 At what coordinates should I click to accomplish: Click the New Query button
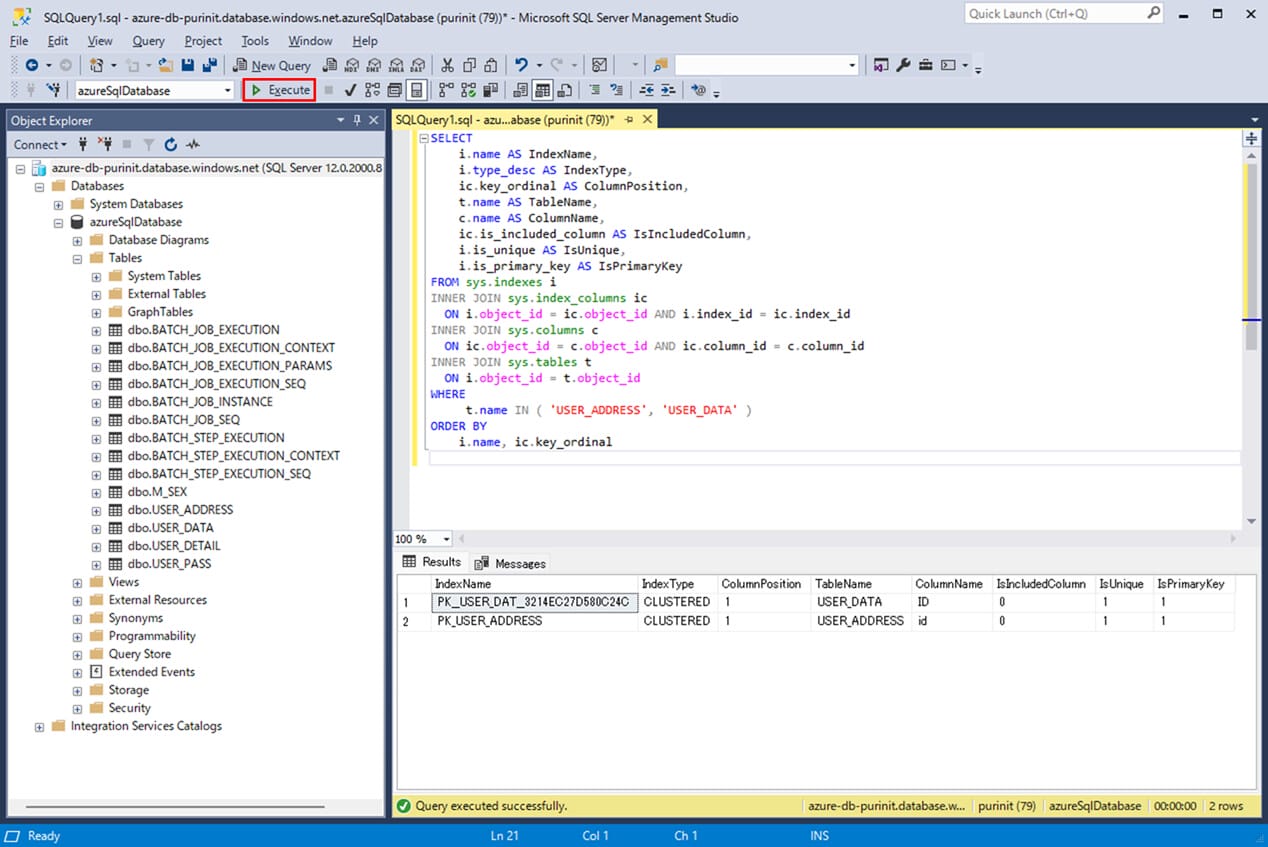coord(273,65)
